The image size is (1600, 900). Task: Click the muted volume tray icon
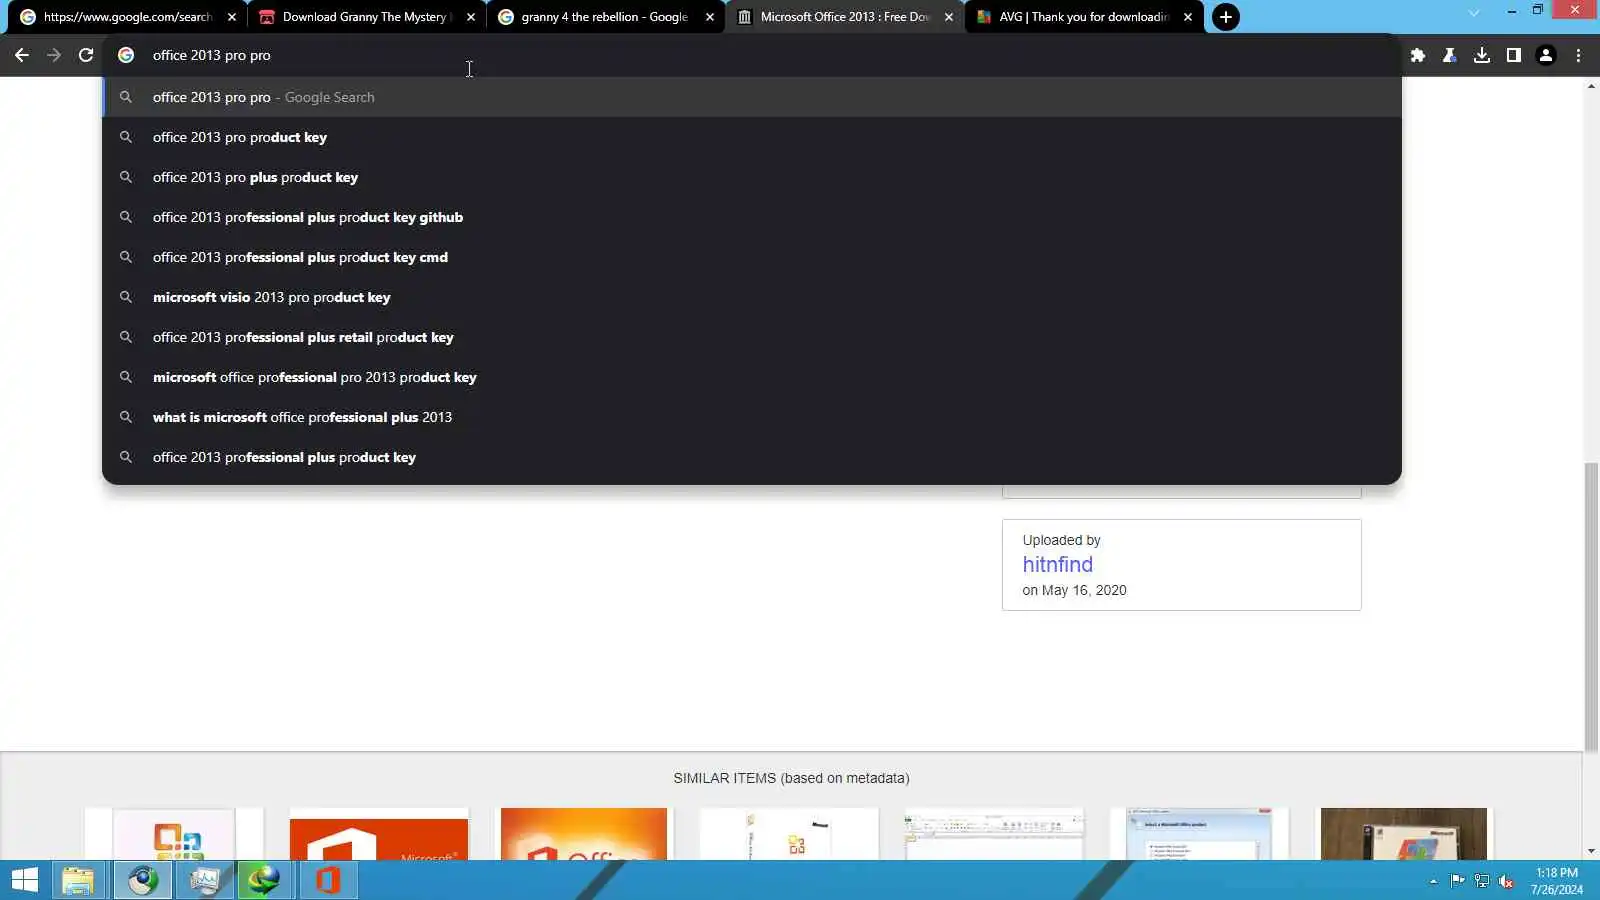tap(1506, 881)
